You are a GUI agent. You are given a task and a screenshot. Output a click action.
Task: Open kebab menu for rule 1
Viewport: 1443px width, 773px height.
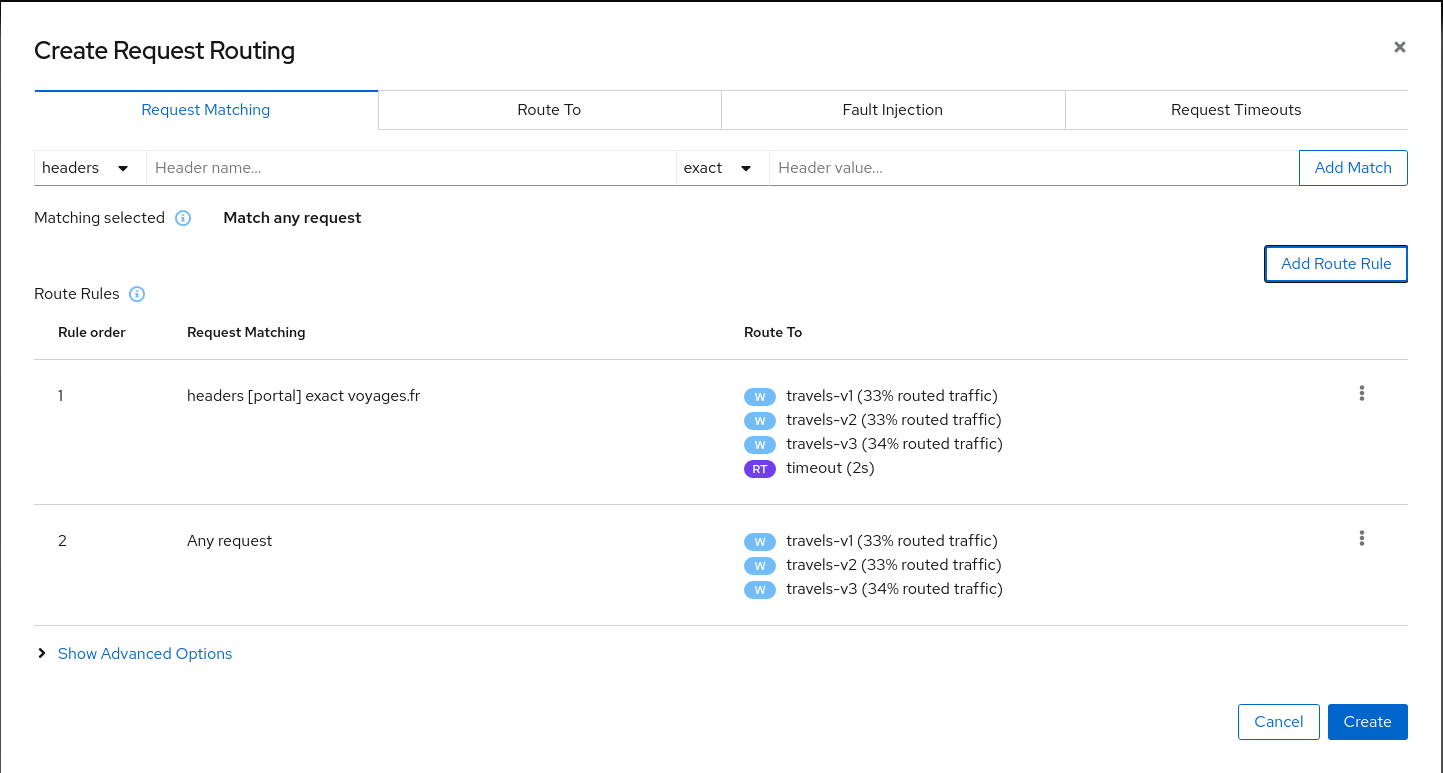[1361, 394]
